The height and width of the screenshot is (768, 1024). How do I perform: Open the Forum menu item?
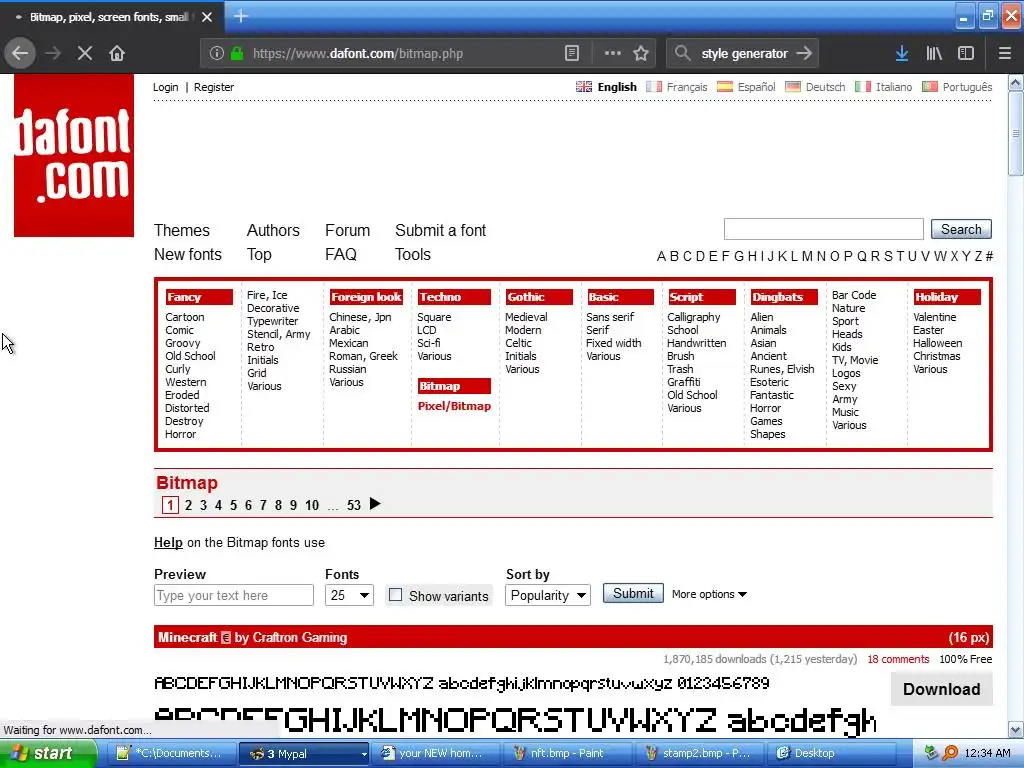[347, 231]
